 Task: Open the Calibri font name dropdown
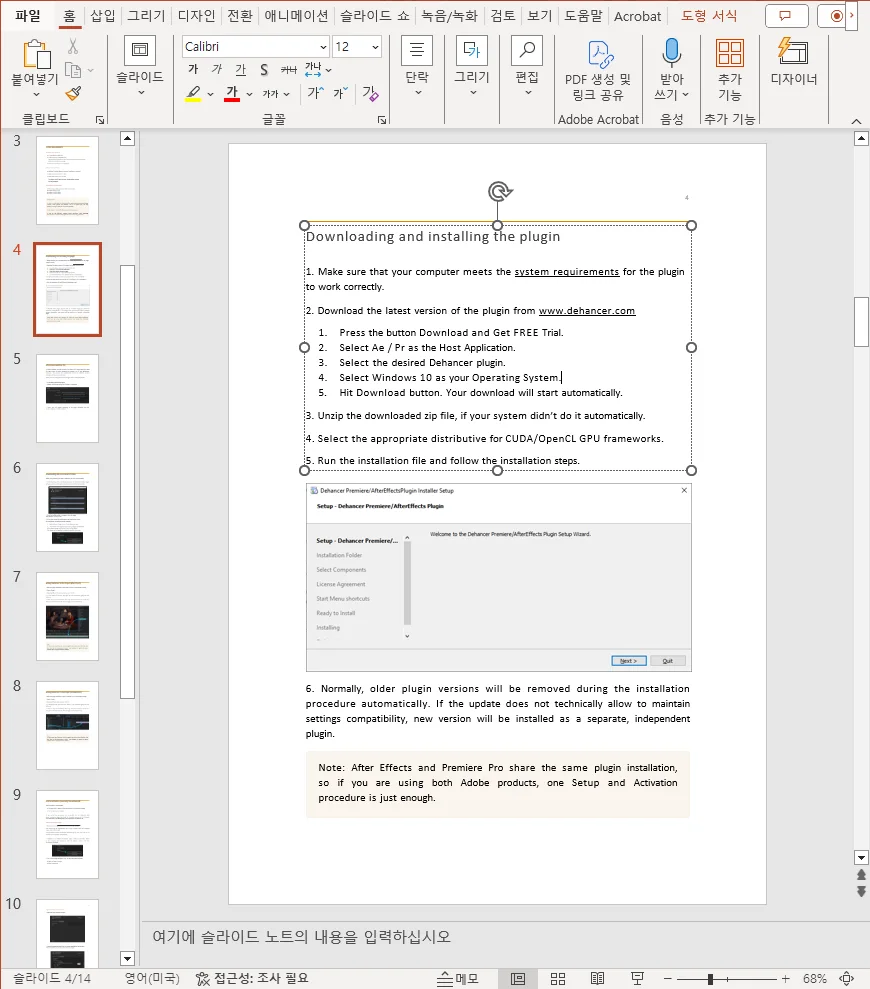pyautogui.click(x=322, y=47)
